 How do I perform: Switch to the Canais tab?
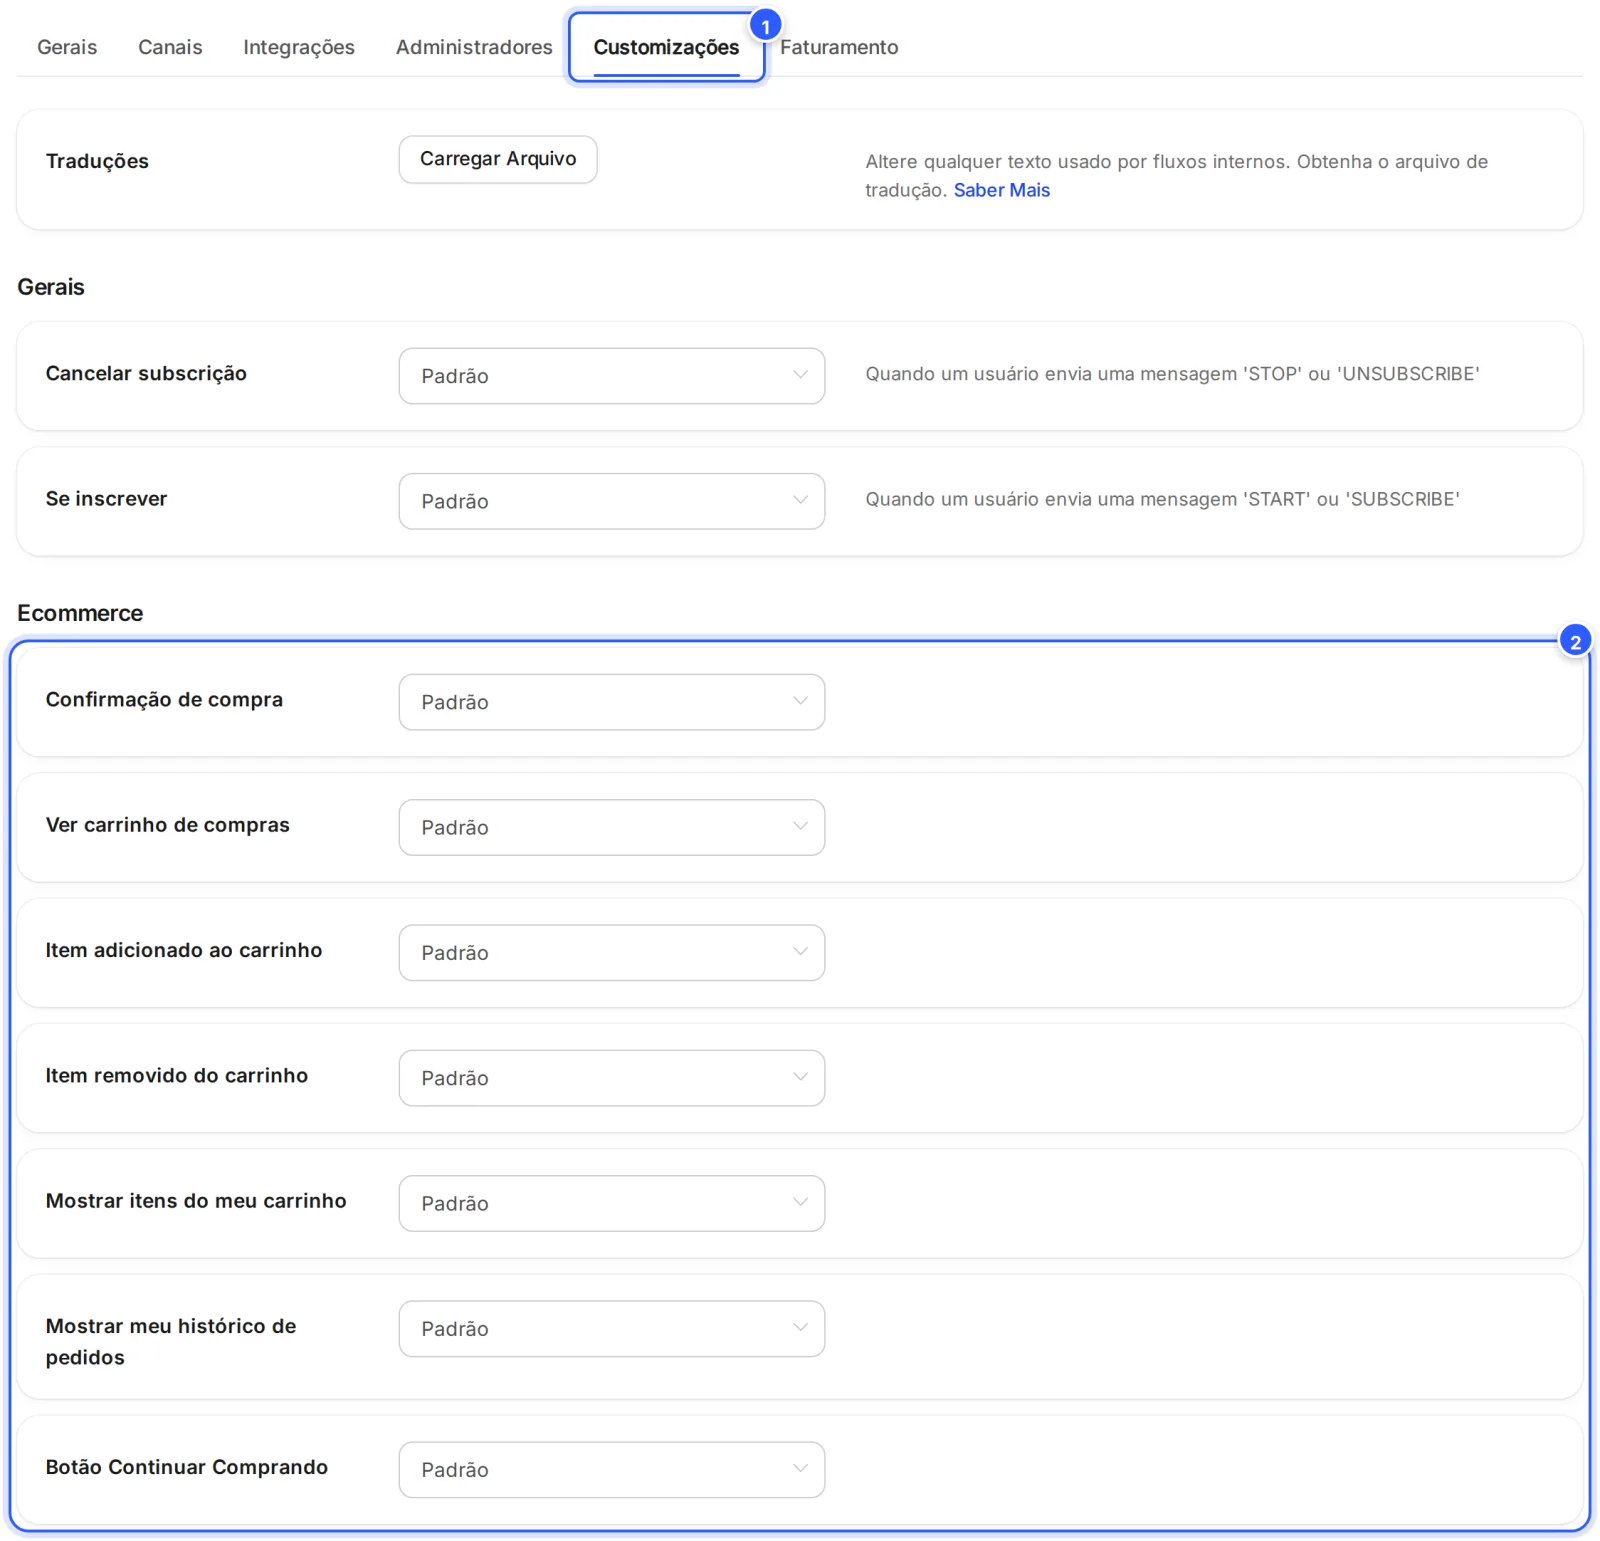(170, 47)
